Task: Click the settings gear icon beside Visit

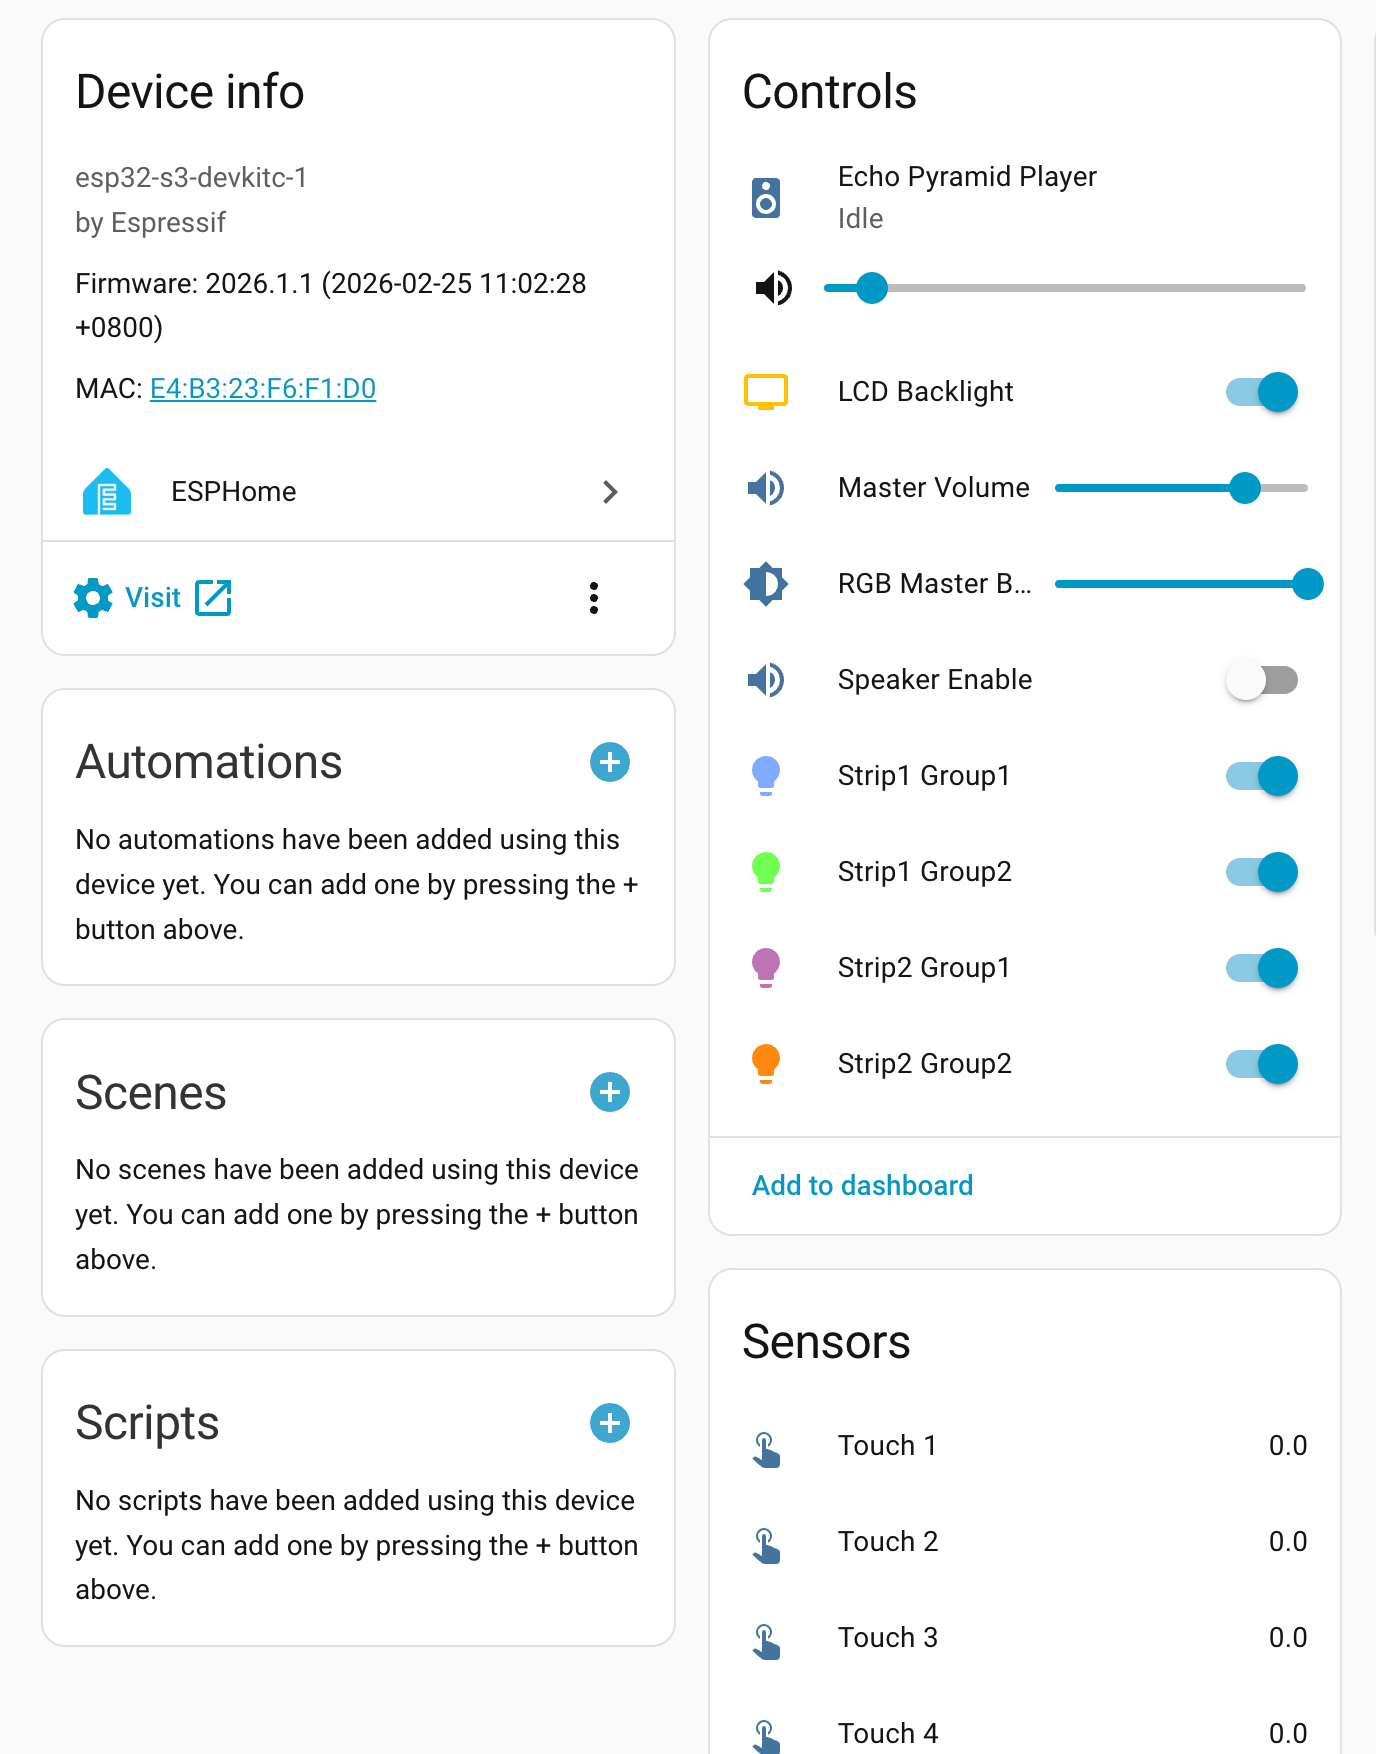Action: (x=93, y=598)
